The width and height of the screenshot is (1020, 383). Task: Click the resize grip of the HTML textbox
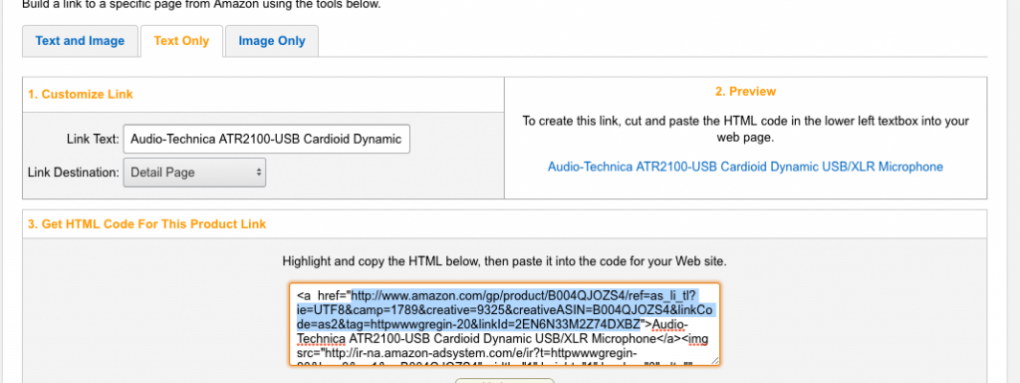(x=715, y=360)
